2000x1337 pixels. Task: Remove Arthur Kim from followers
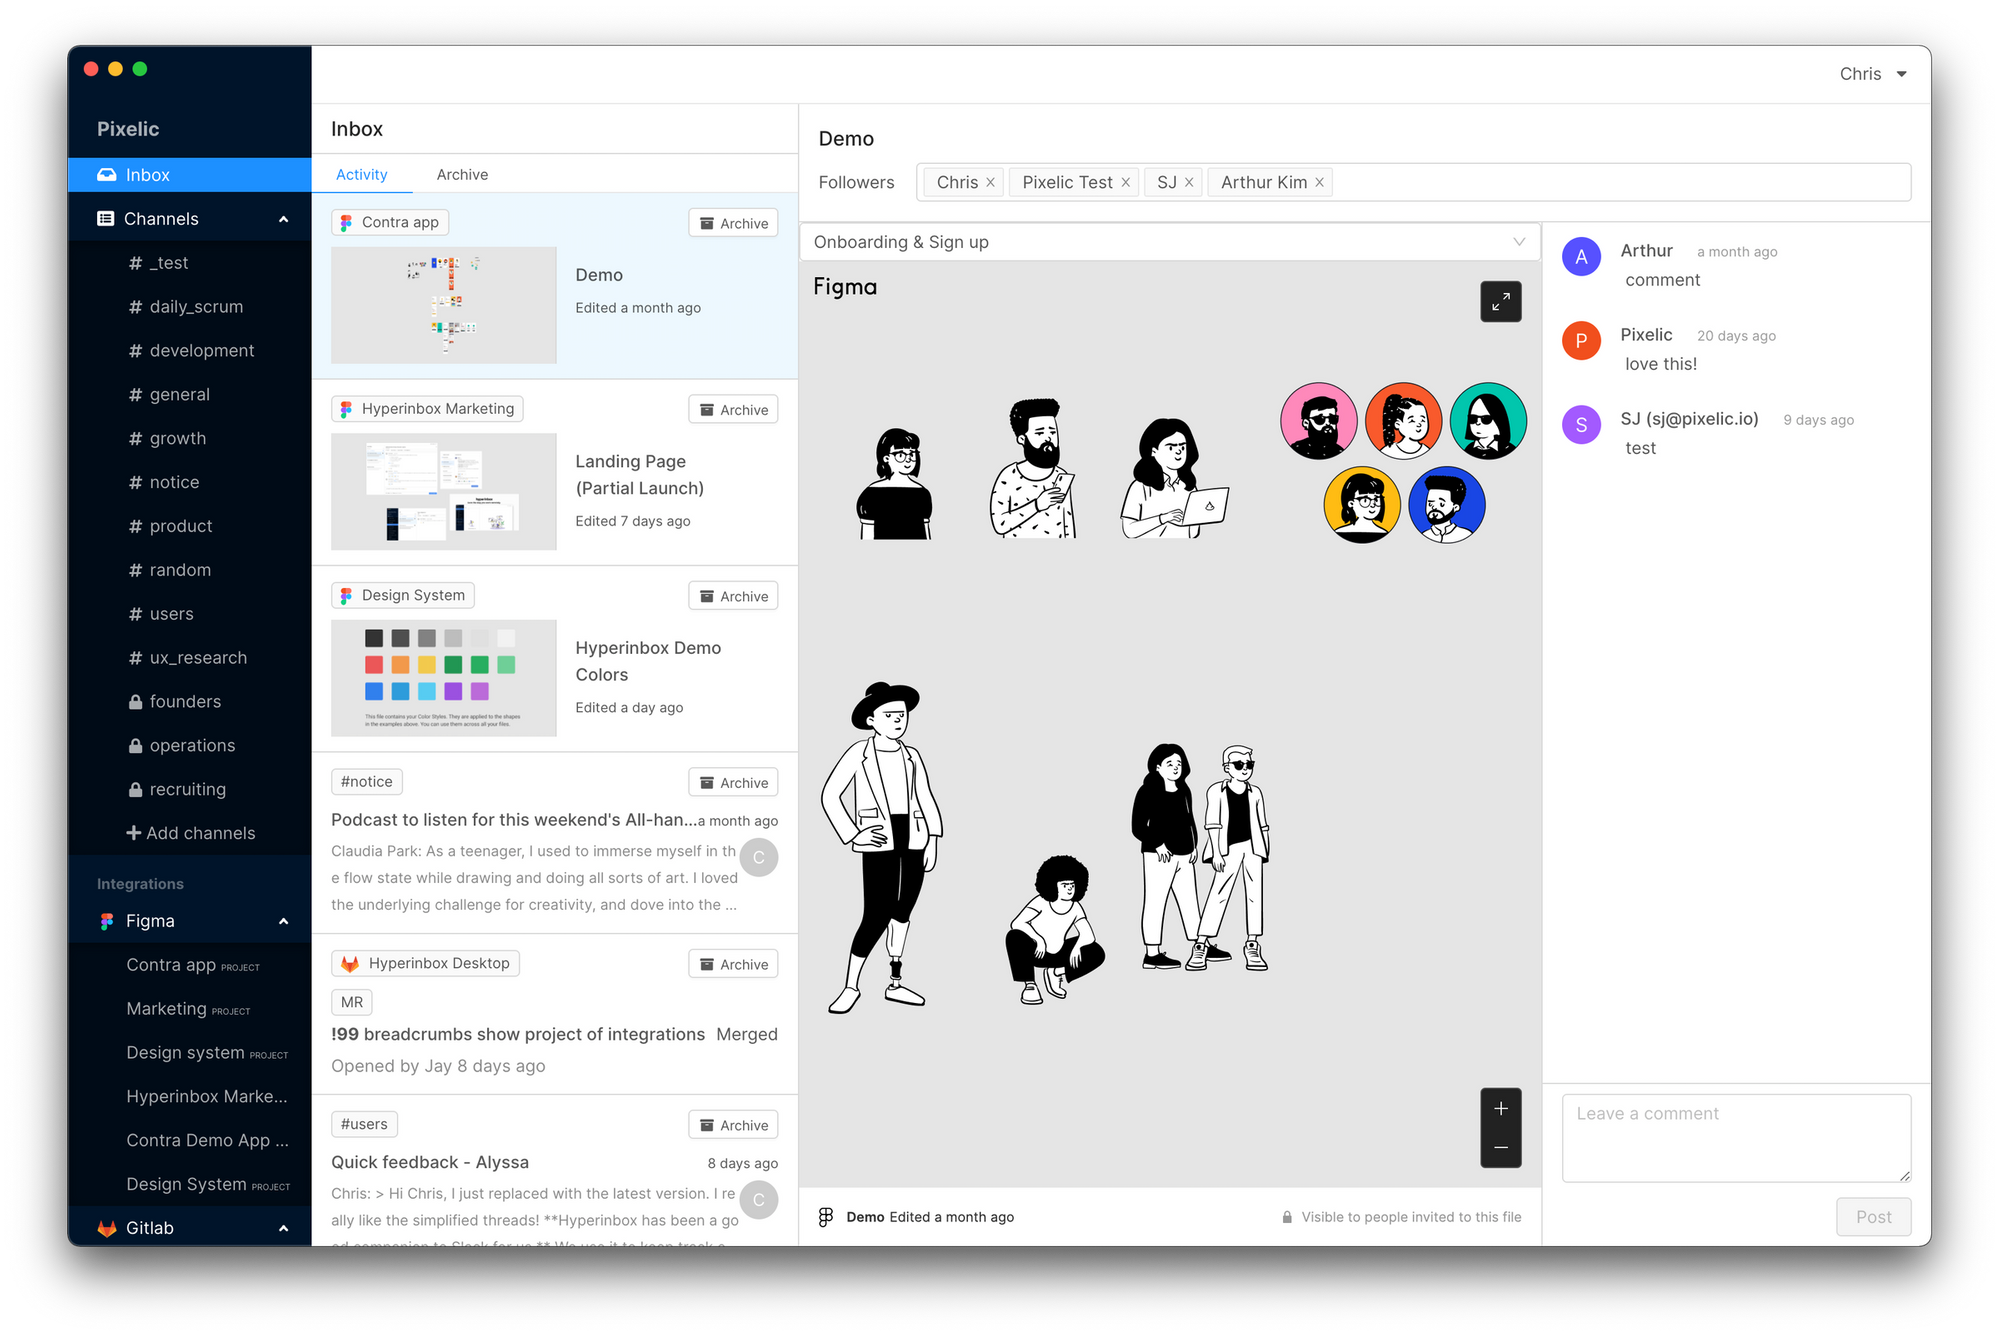click(1319, 182)
